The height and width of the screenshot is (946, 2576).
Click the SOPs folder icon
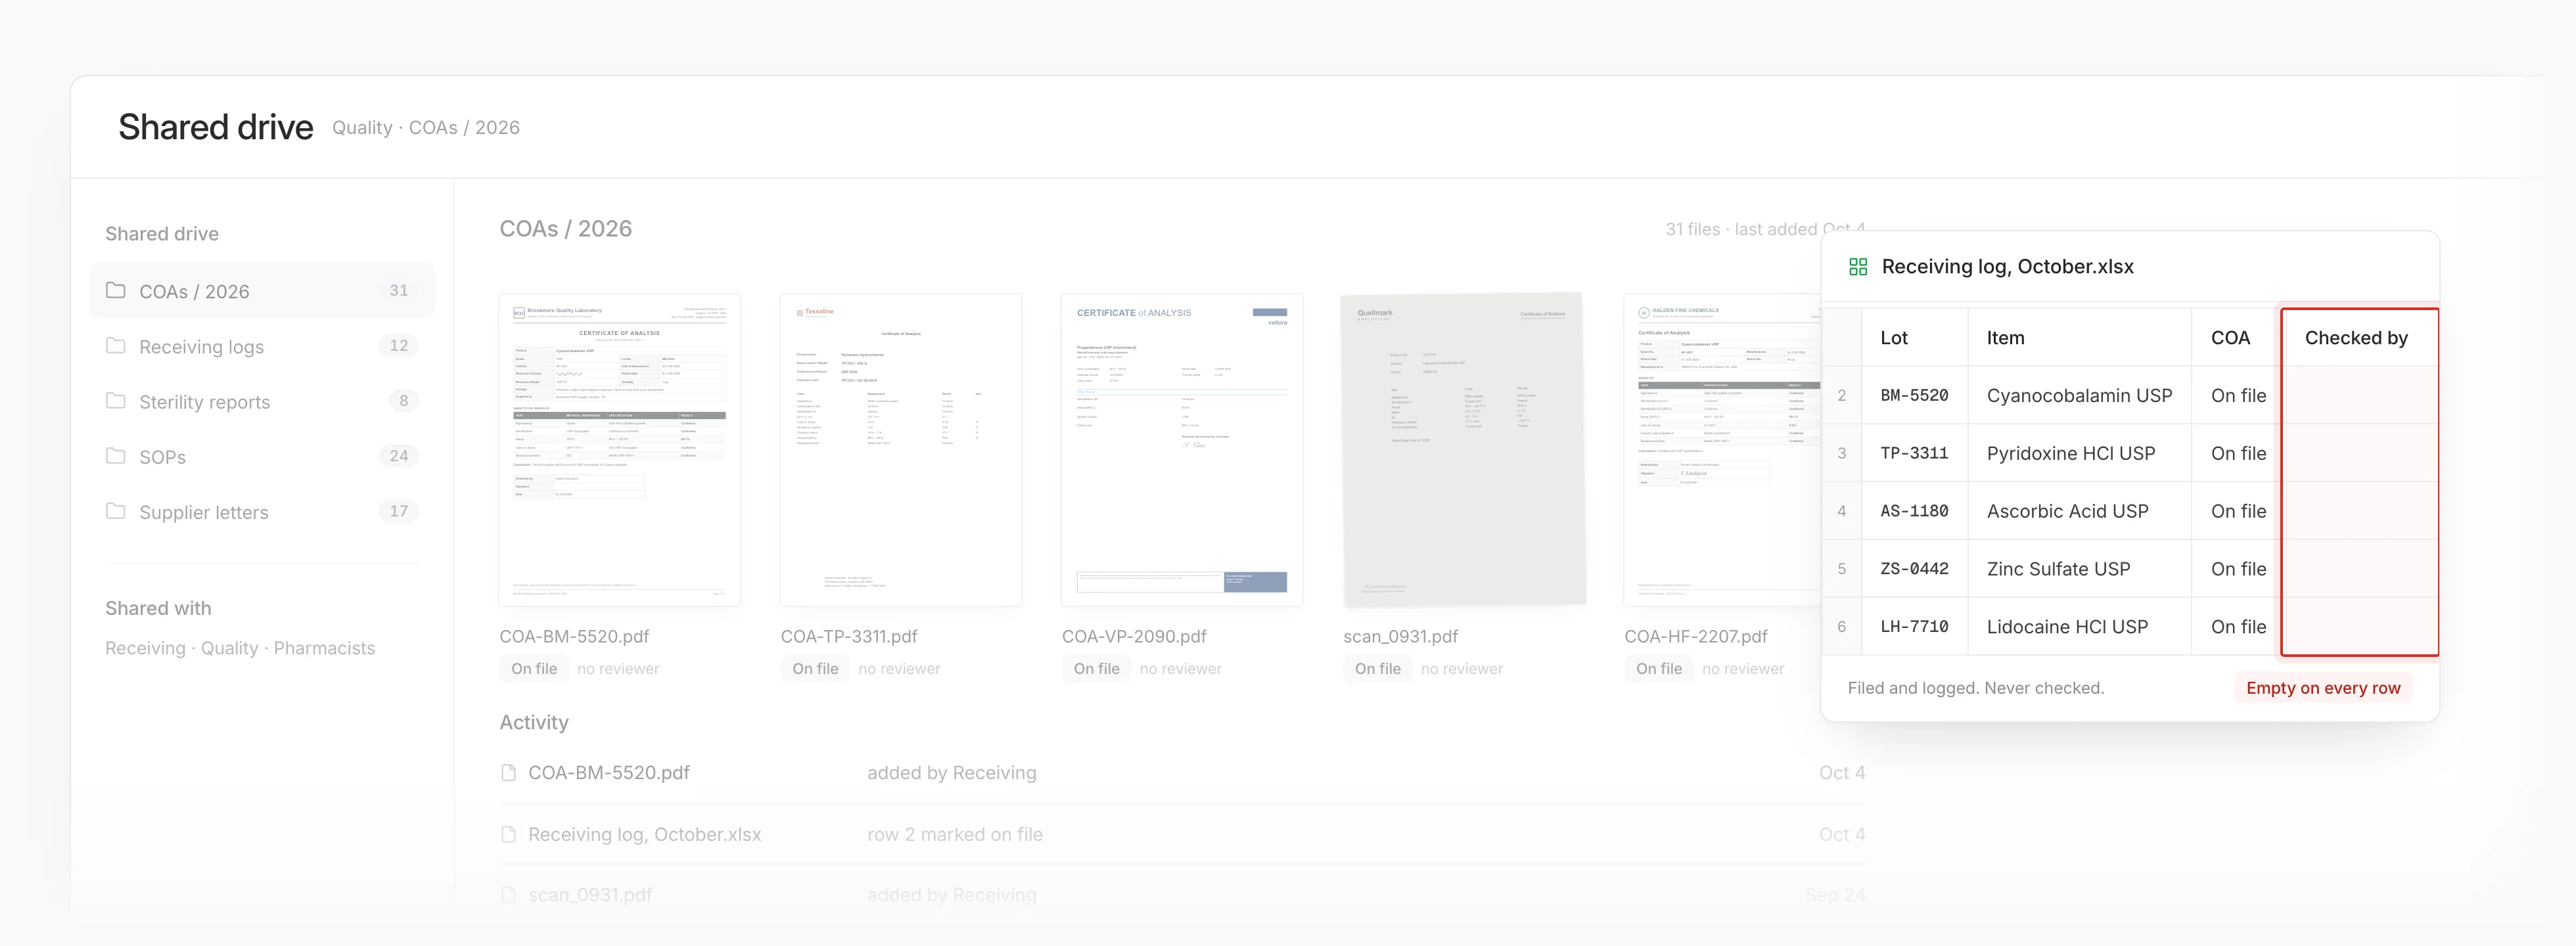tap(116, 455)
